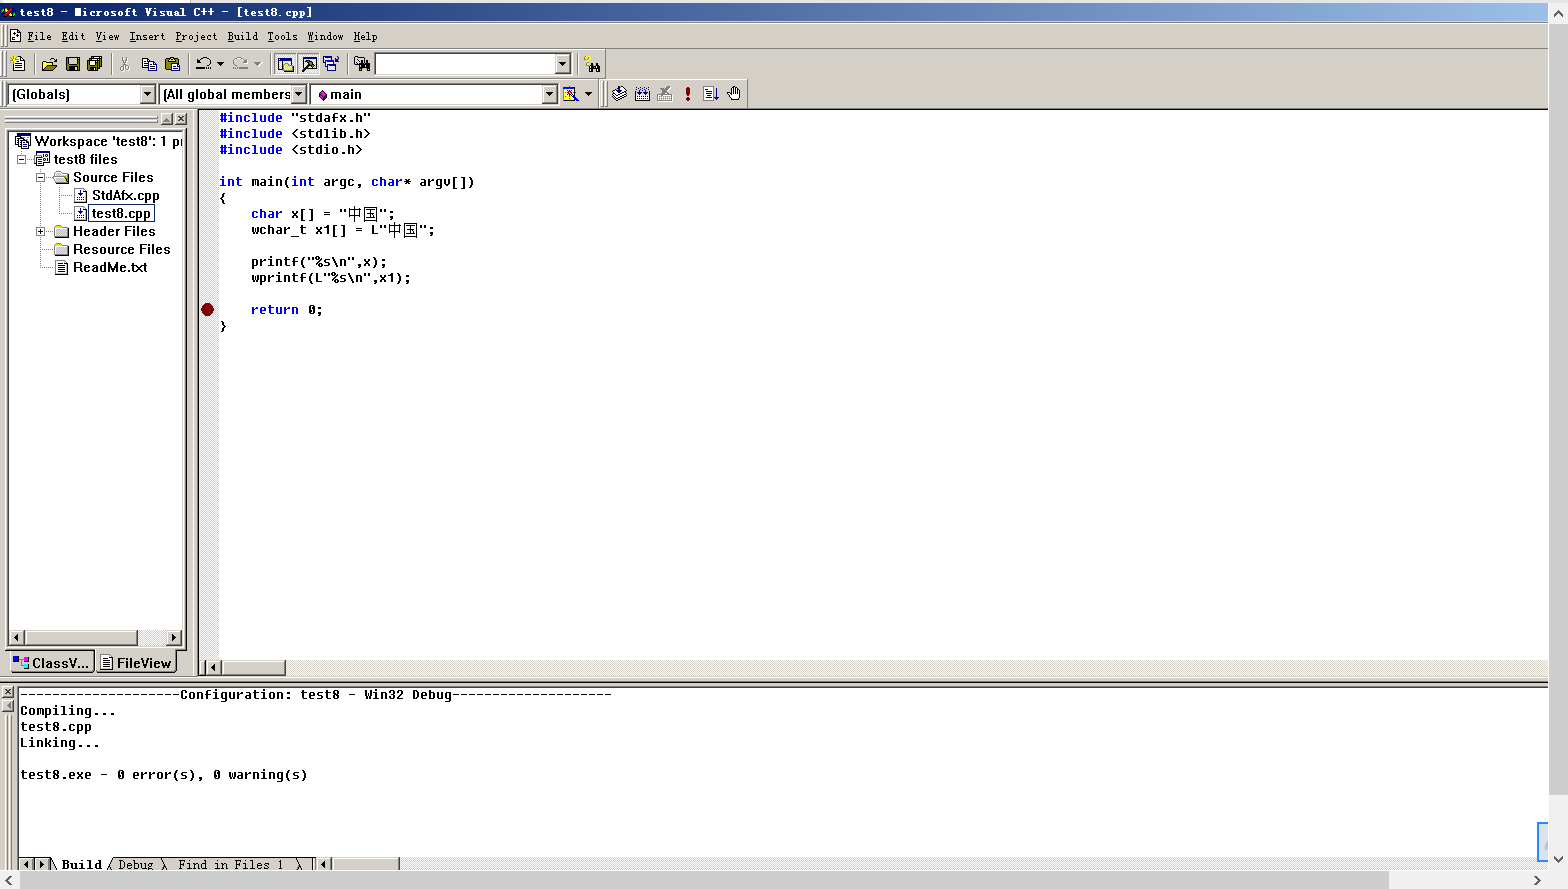Open the find combo box dropdown arrow
Viewport: 1568px width, 889px height.
pyautogui.click(x=562, y=64)
